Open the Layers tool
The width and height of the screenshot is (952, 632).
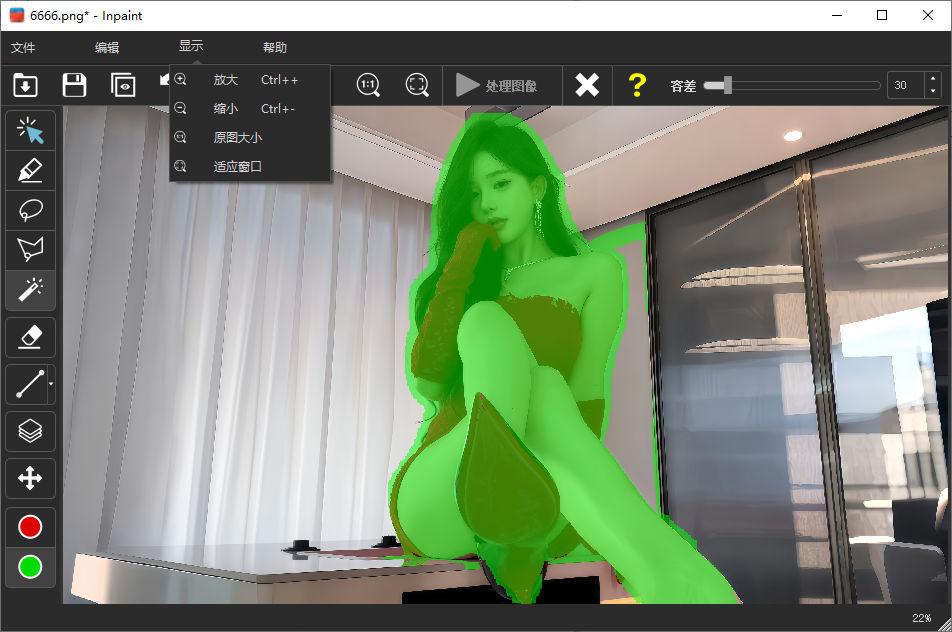(30, 431)
